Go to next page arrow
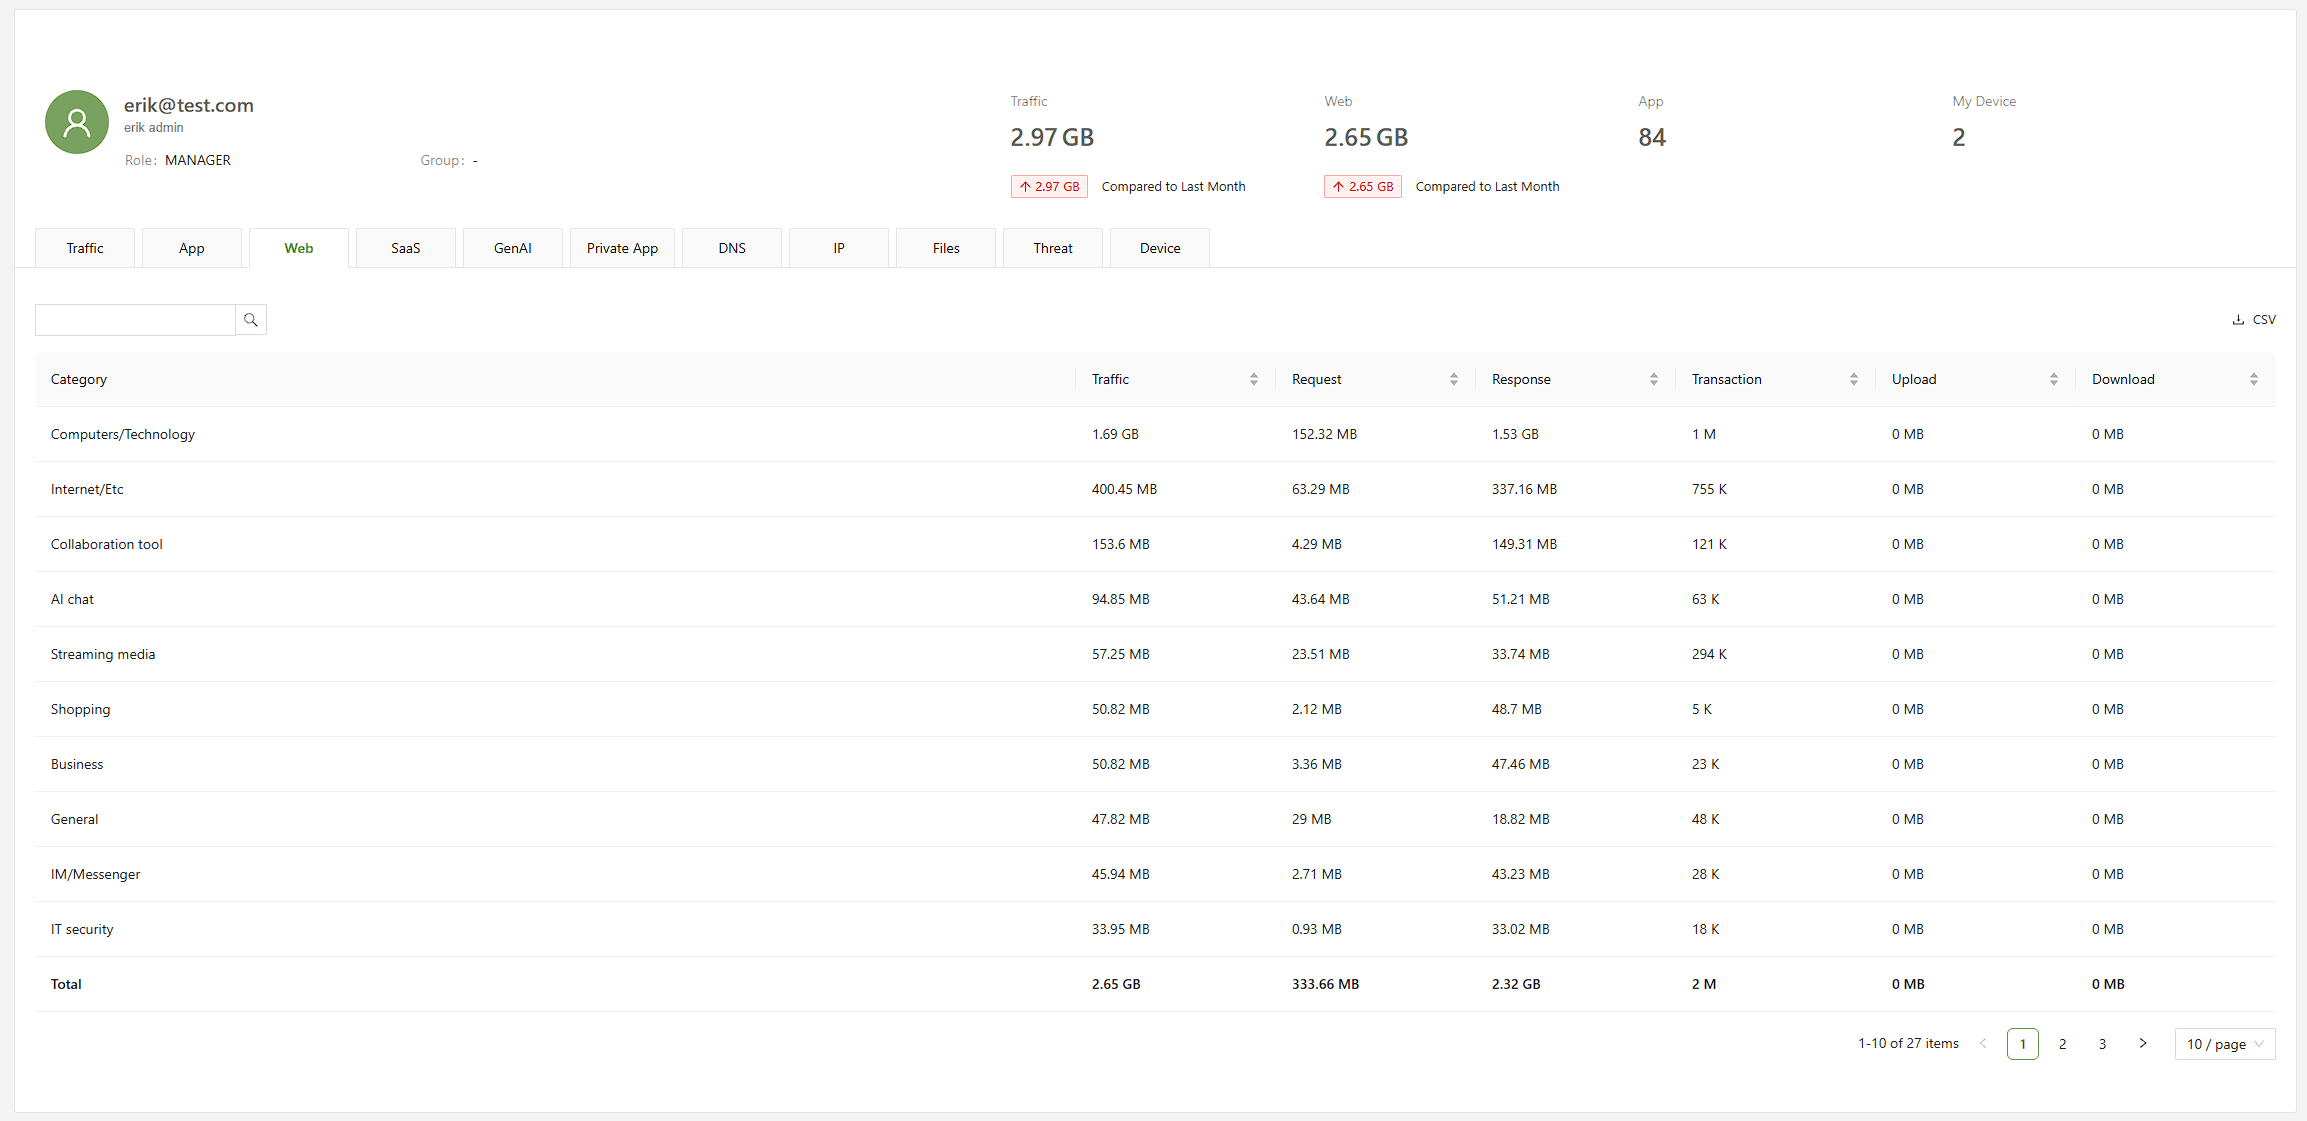 click(x=2143, y=1043)
